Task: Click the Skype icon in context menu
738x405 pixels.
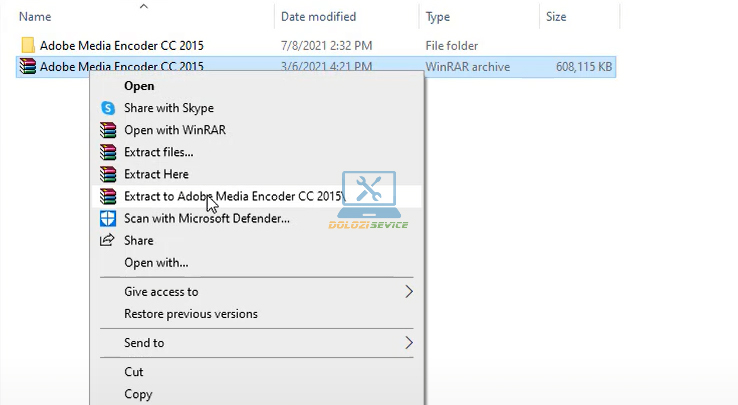Action: tap(108, 108)
